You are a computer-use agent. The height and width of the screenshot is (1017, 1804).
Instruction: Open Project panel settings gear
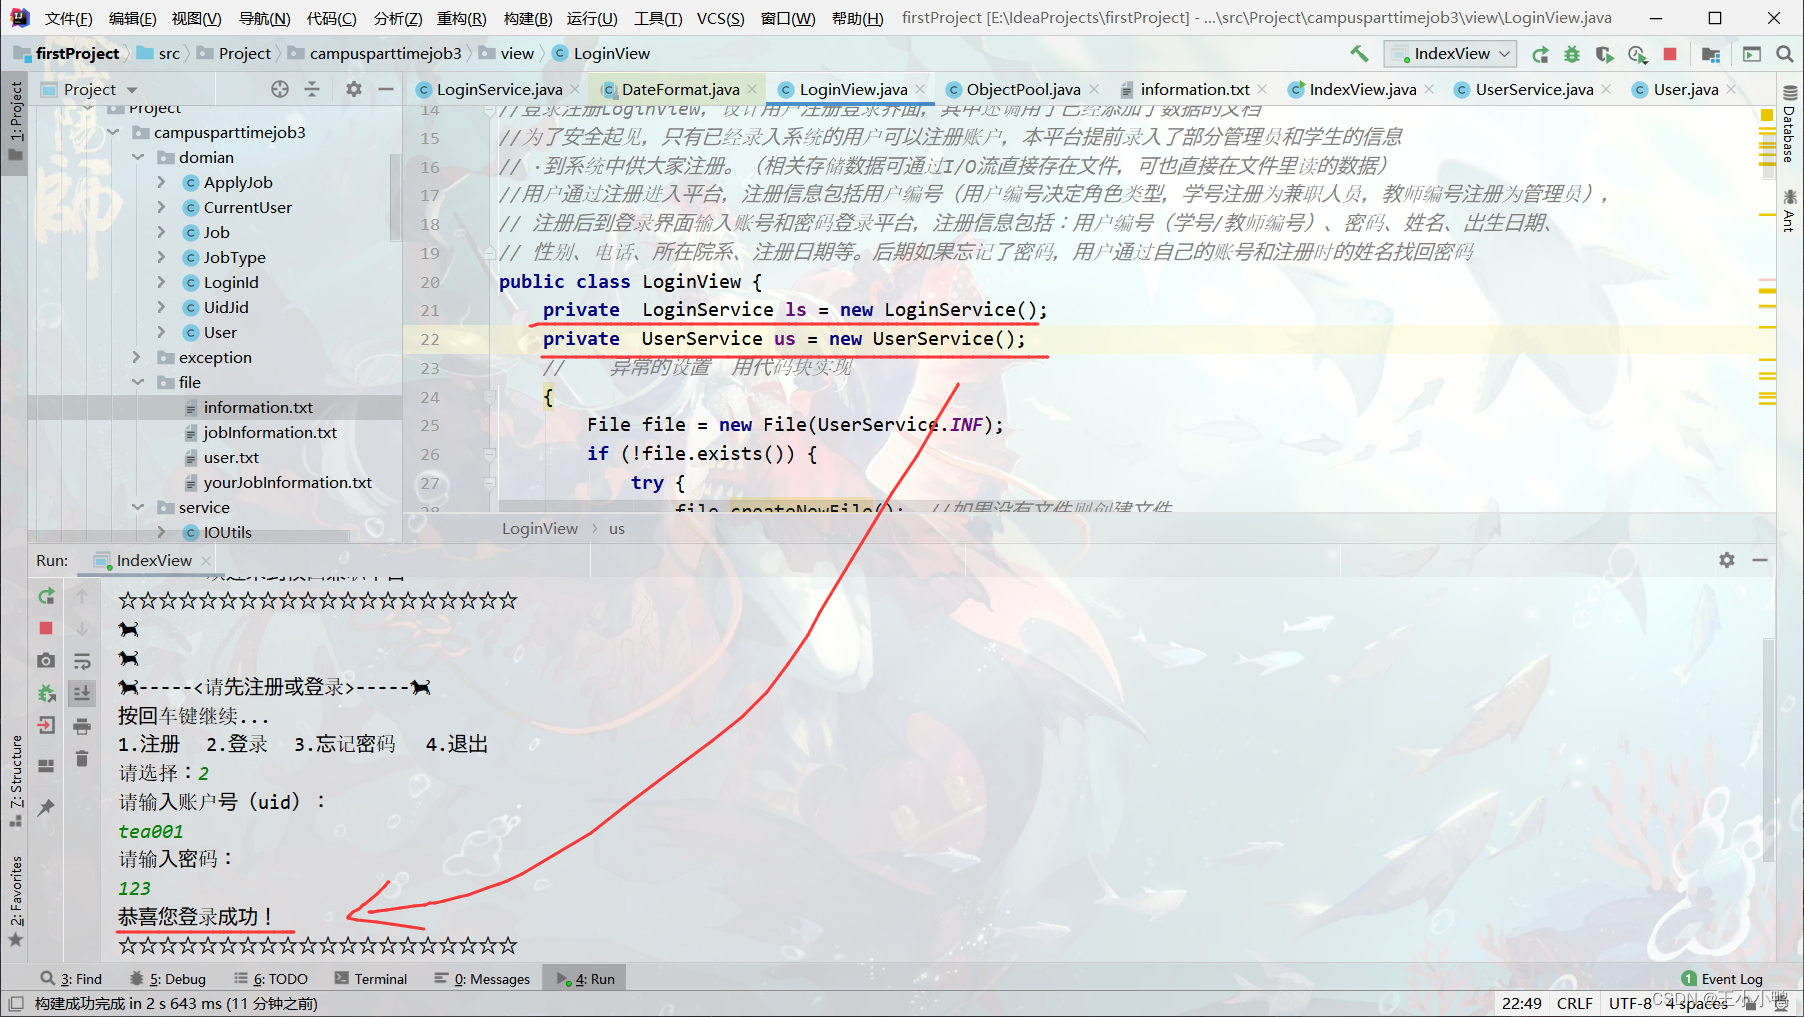click(354, 89)
